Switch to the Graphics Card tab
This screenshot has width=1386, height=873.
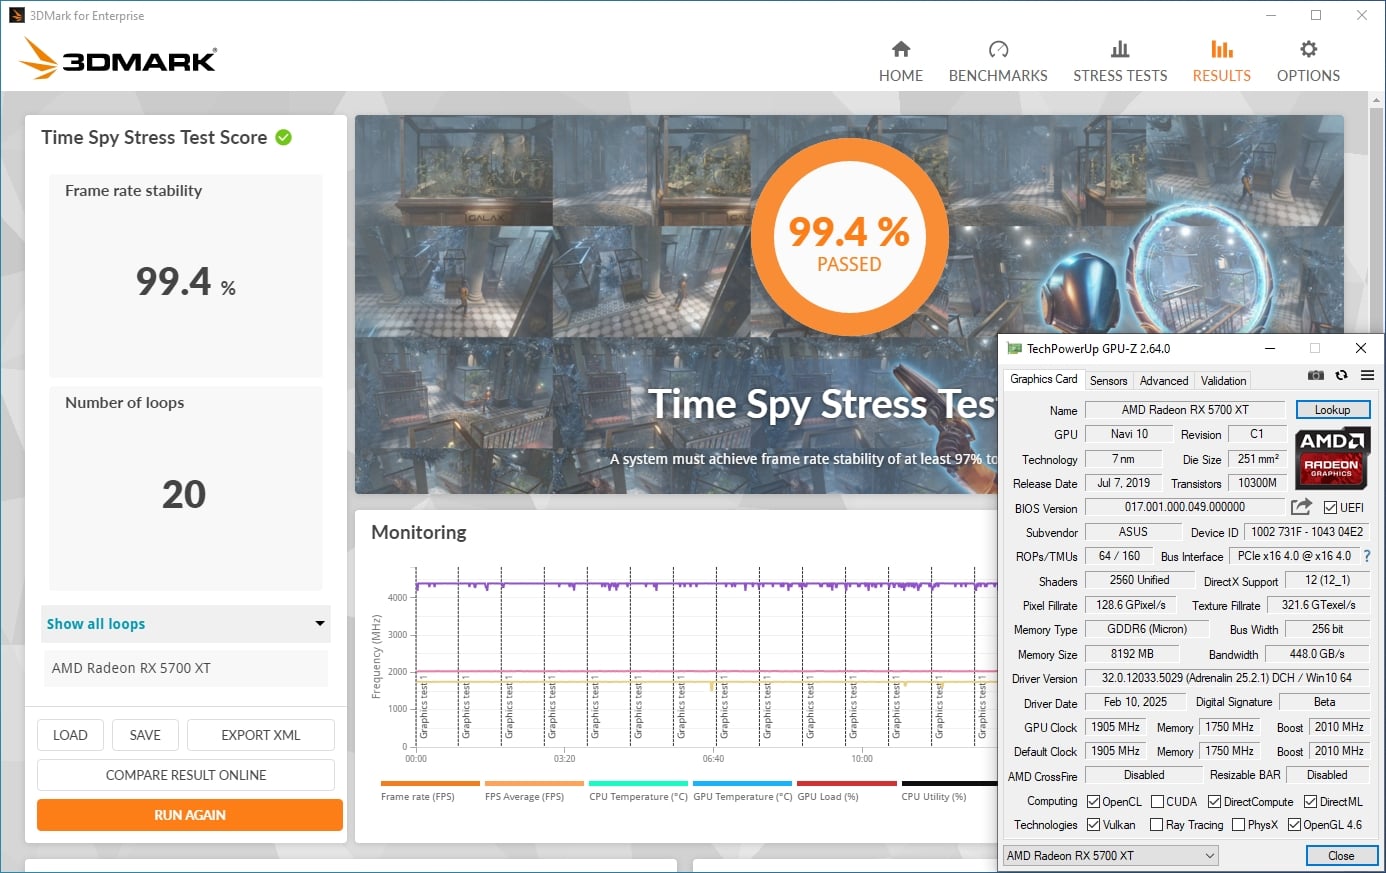pyautogui.click(x=1043, y=379)
